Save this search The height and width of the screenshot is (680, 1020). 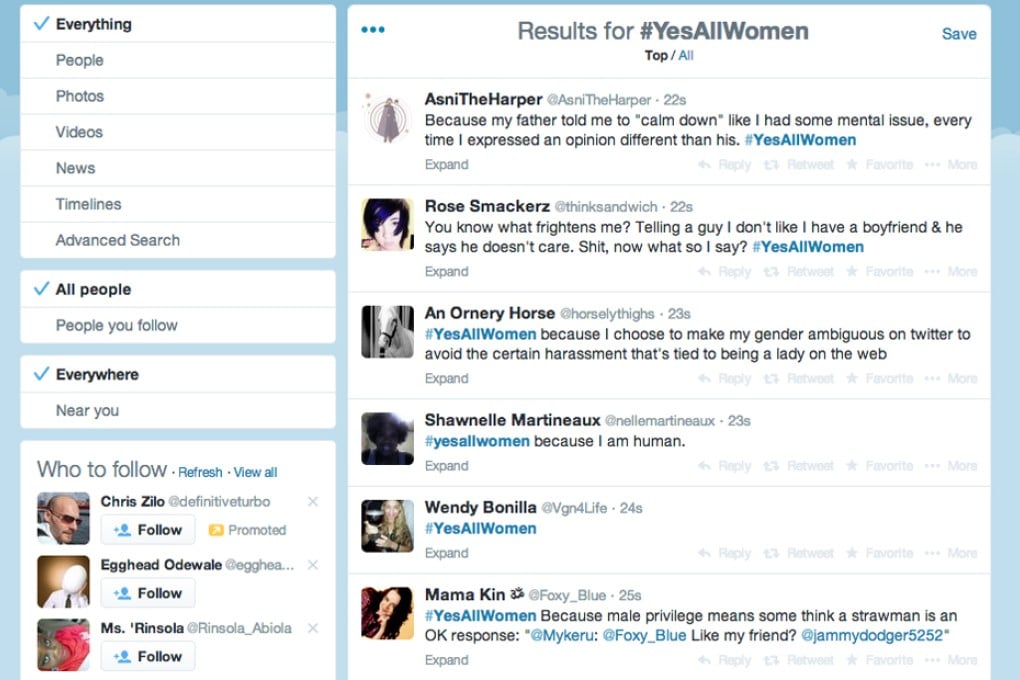(x=959, y=33)
